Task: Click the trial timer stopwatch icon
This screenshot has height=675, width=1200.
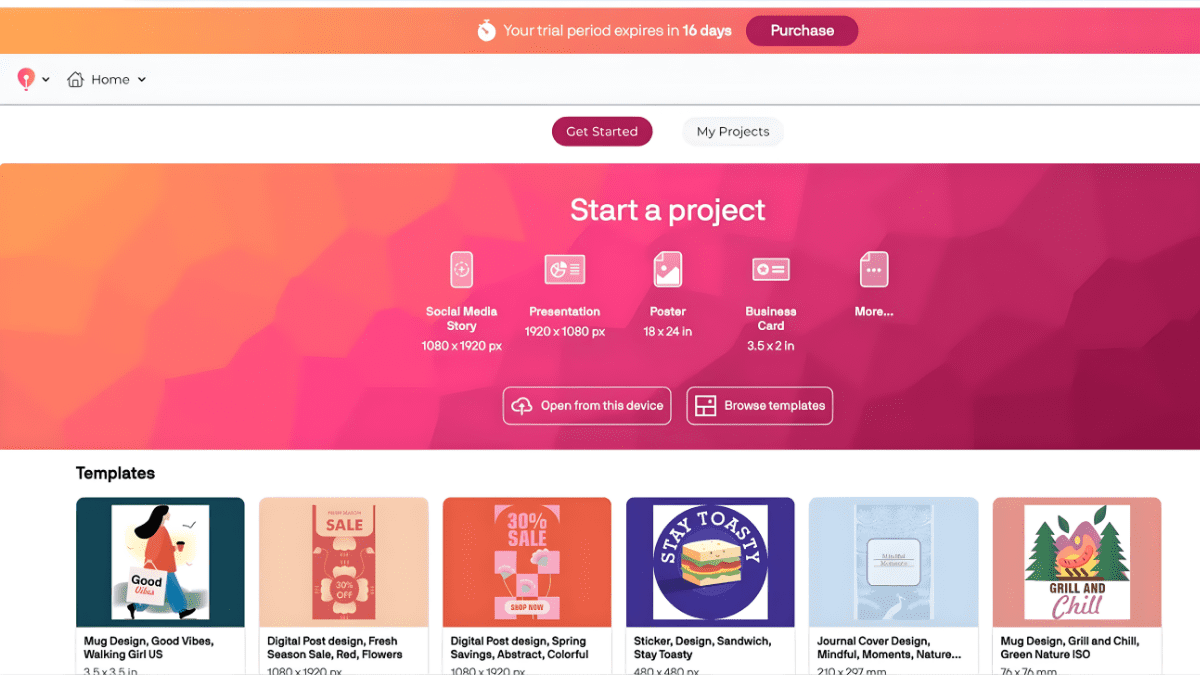Action: (x=486, y=31)
